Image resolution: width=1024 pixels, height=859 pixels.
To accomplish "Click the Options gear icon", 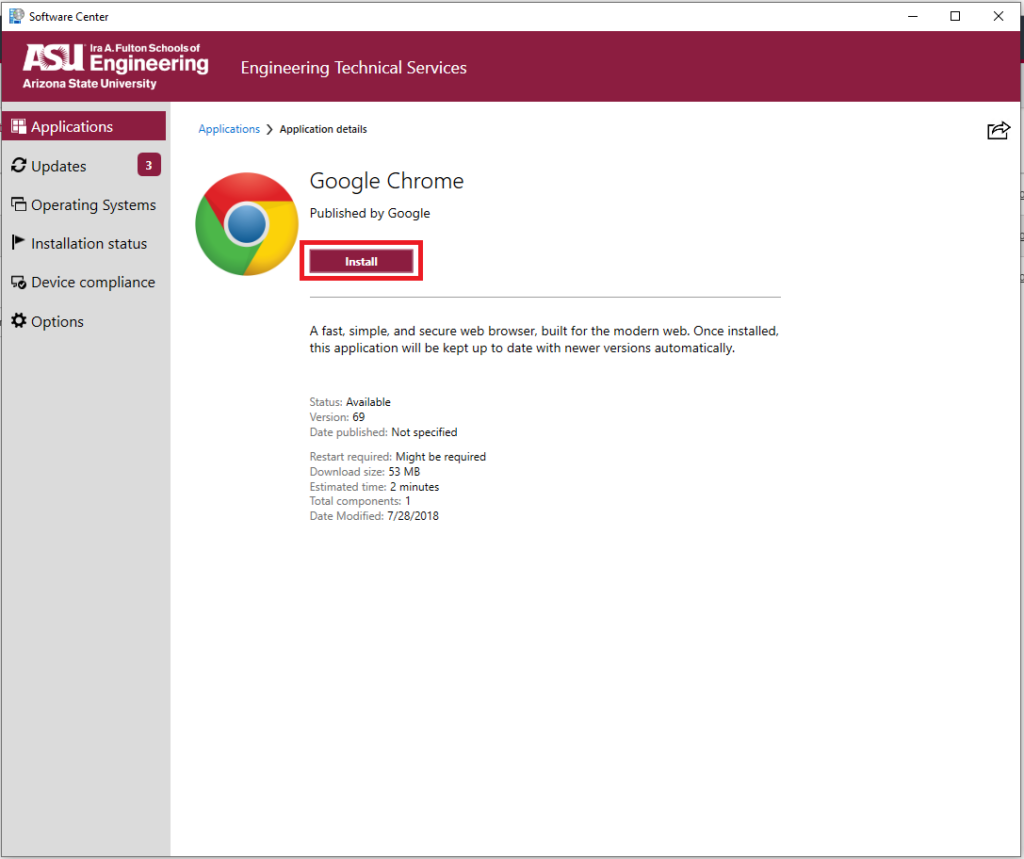I will tap(19, 321).
